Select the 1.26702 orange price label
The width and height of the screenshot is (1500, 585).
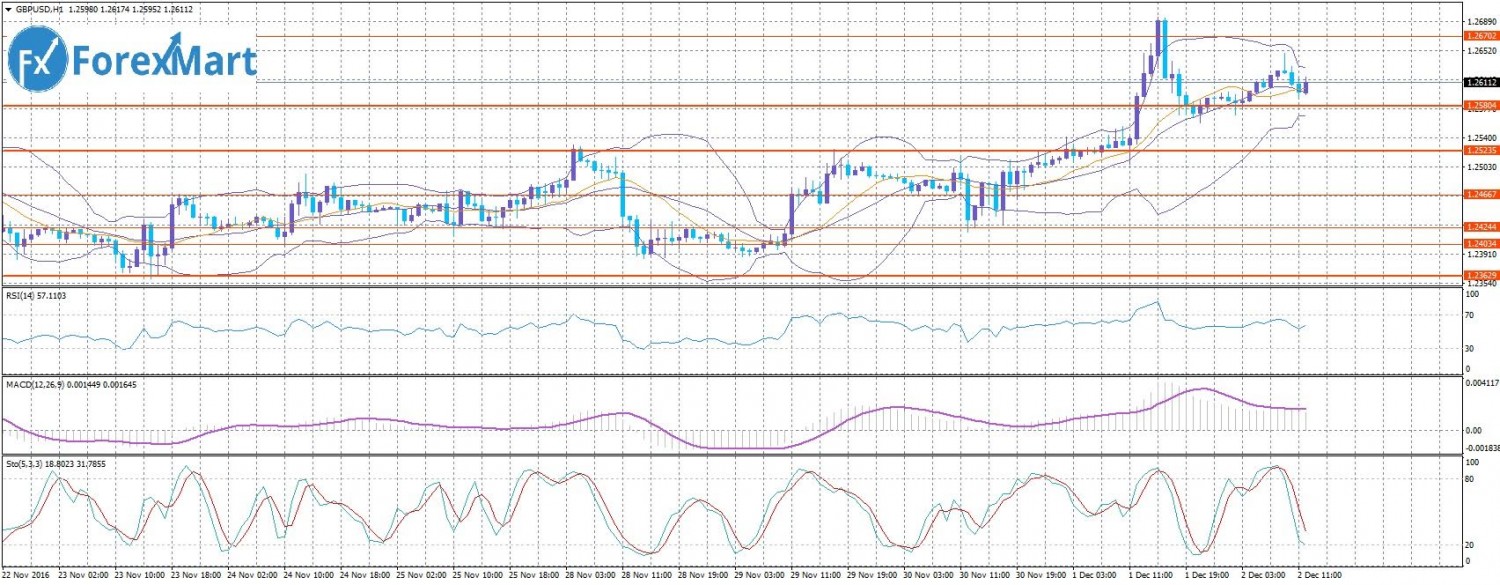(1479, 36)
